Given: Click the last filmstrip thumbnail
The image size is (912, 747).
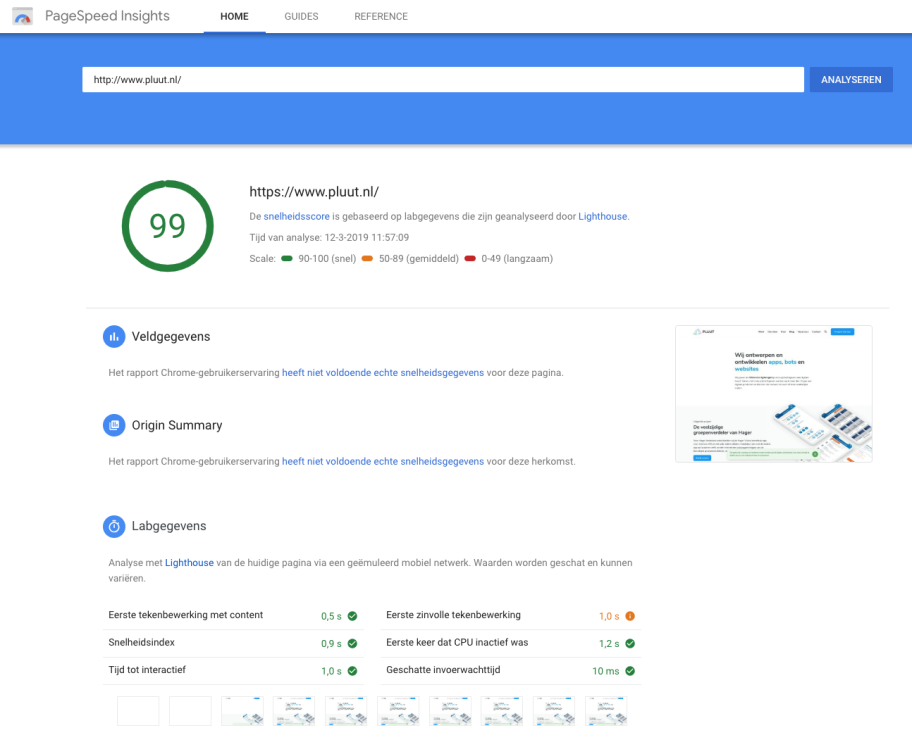Looking at the screenshot, I should (x=606, y=711).
